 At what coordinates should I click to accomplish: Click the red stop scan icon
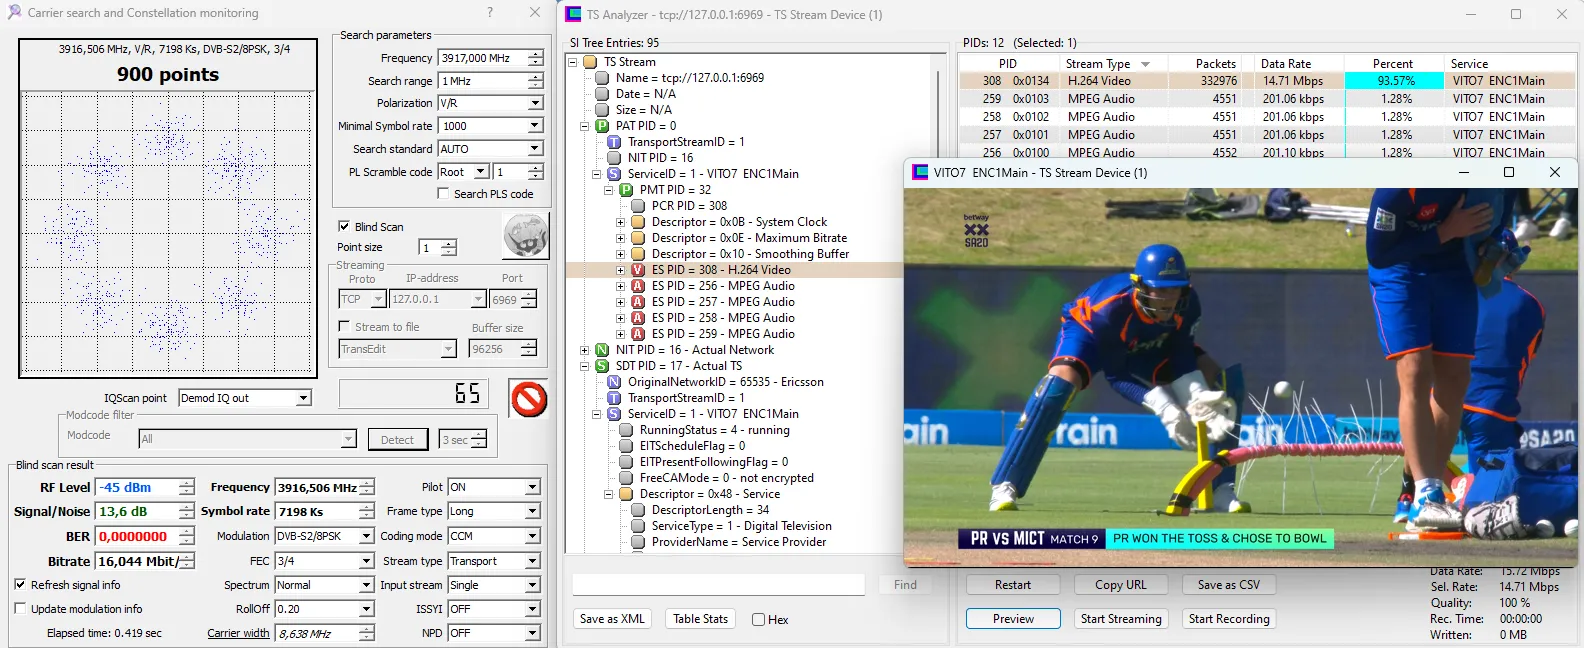(x=528, y=399)
